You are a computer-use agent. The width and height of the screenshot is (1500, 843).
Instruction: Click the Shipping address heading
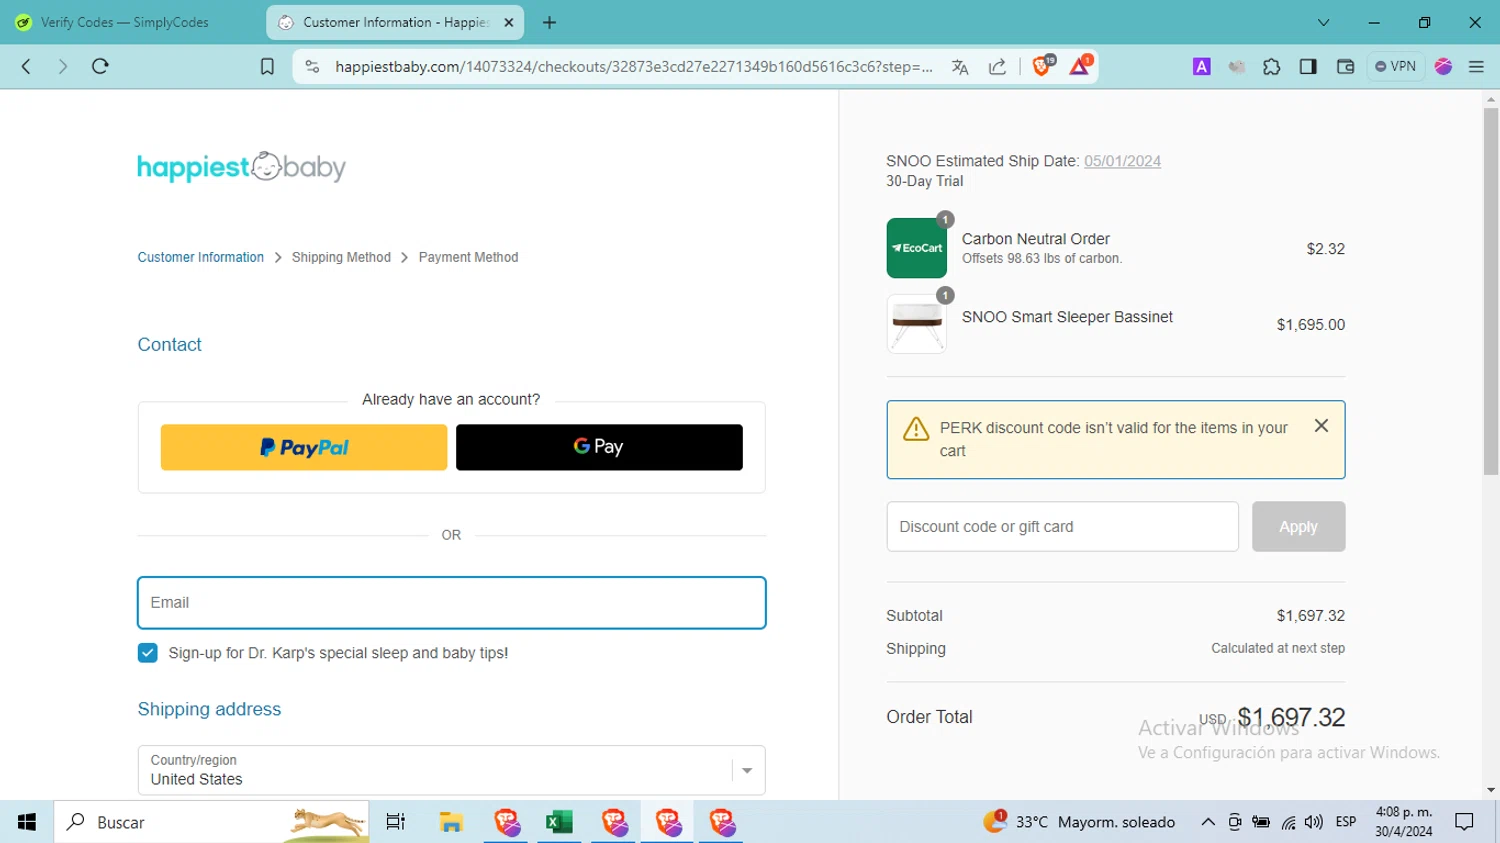click(x=209, y=709)
